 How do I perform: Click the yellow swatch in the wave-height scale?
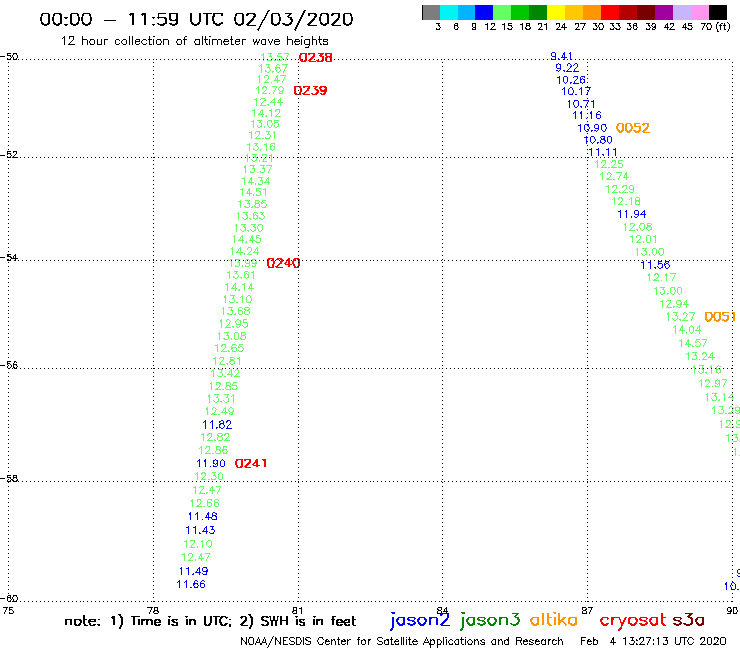pyautogui.click(x=556, y=12)
